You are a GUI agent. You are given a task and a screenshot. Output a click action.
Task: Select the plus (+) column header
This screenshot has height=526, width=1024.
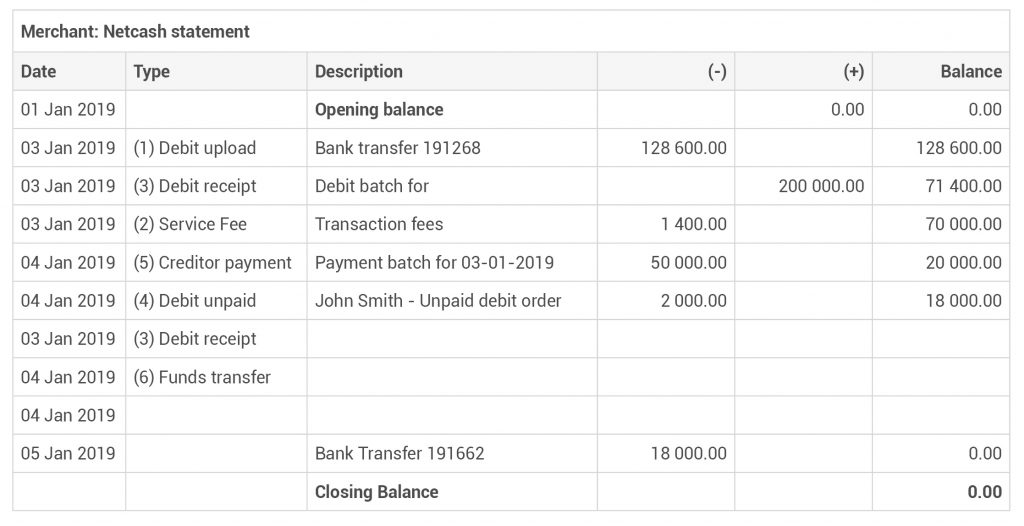[854, 72]
